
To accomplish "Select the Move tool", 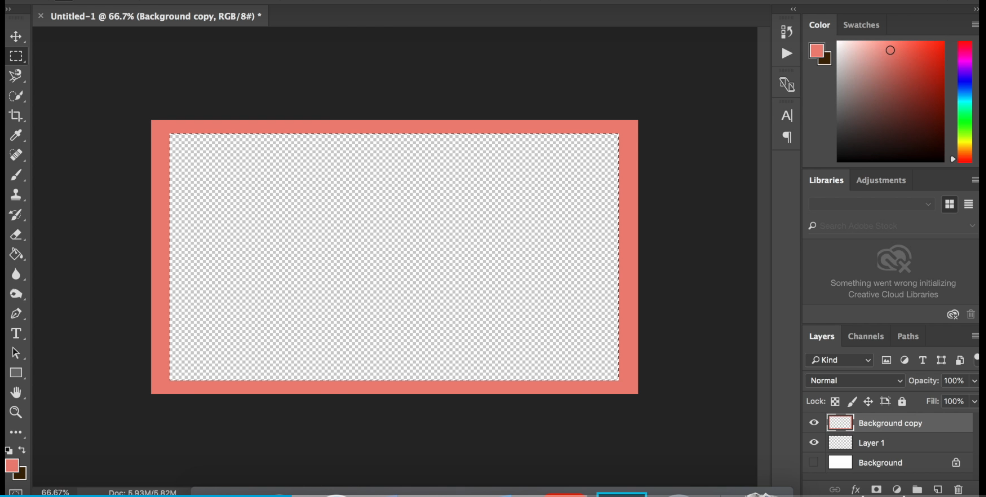I will [x=16, y=36].
